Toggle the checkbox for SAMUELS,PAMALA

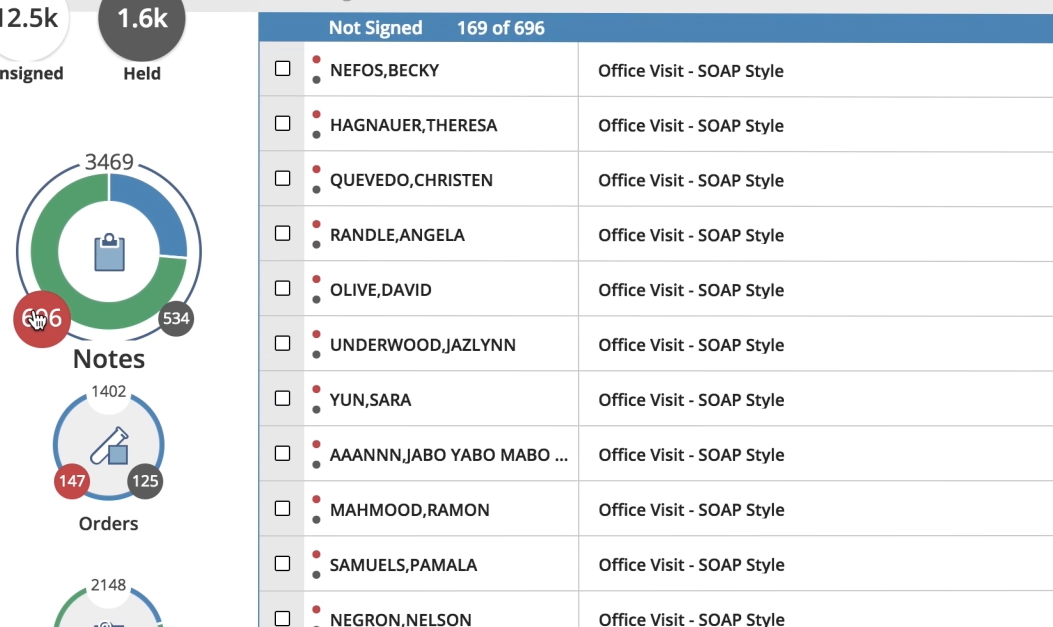pos(283,563)
